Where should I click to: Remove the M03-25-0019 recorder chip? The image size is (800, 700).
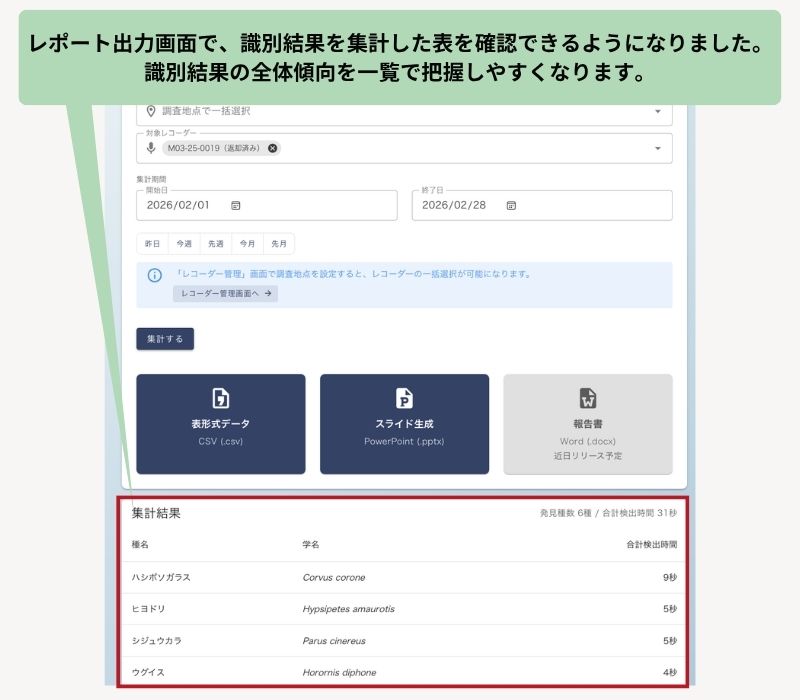click(x=272, y=148)
